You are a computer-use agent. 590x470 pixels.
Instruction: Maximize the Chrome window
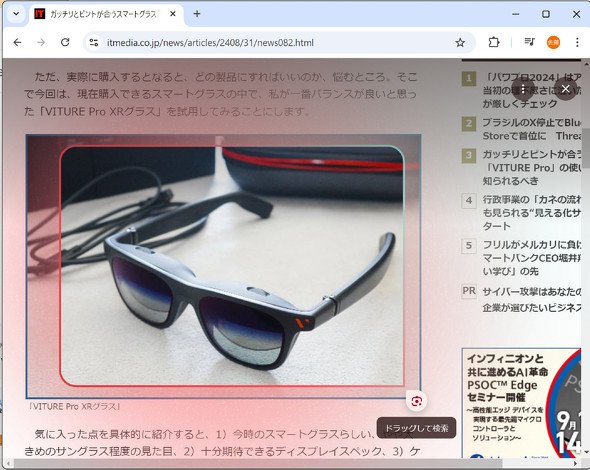[546, 14]
